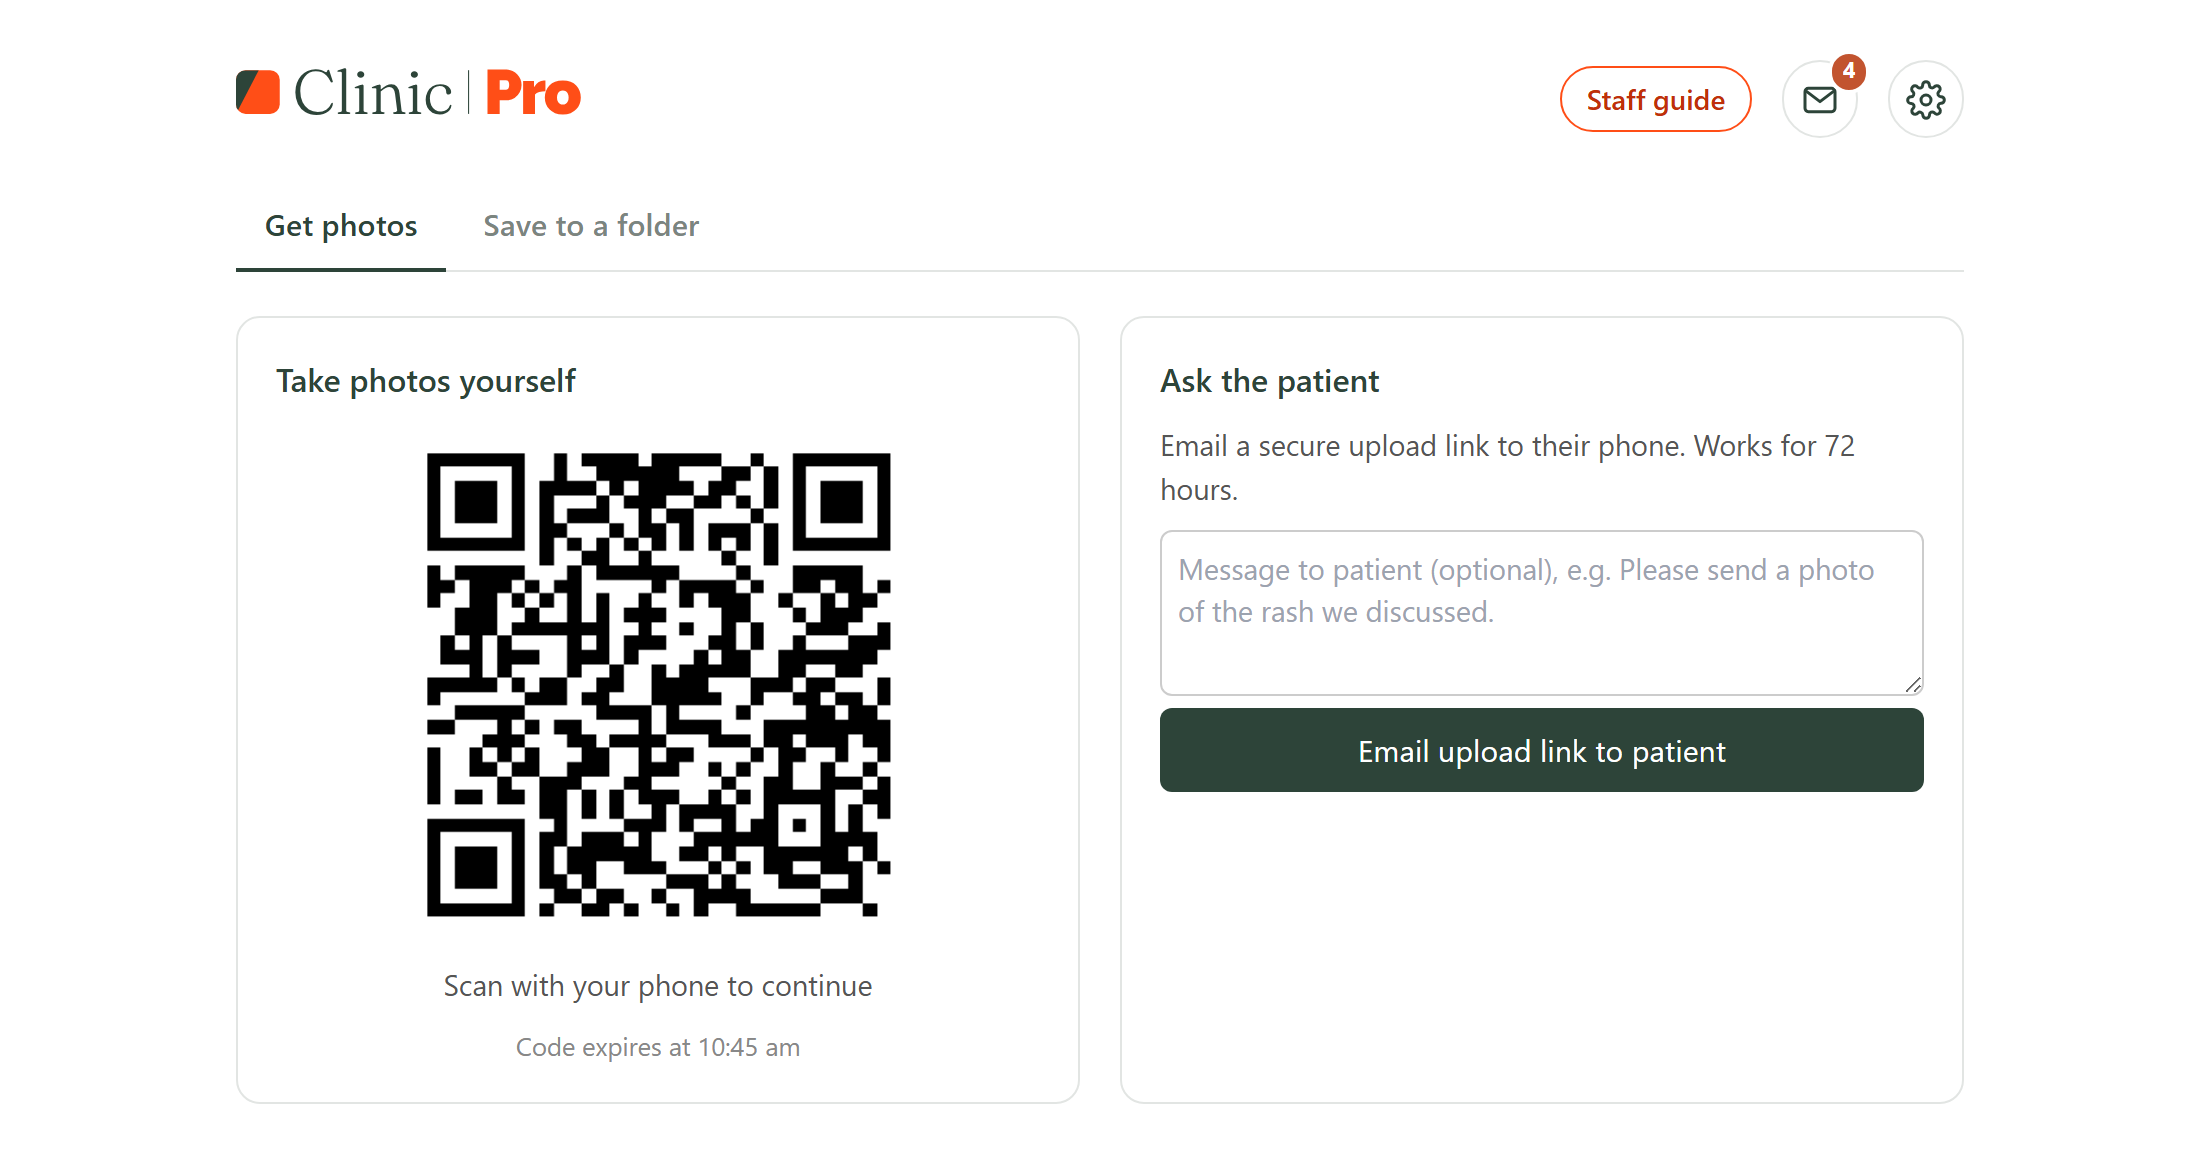Click the orange "Pro" text in the logo
Image resolution: width=2200 pixels, height=1163 pixels.
pos(533,94)
